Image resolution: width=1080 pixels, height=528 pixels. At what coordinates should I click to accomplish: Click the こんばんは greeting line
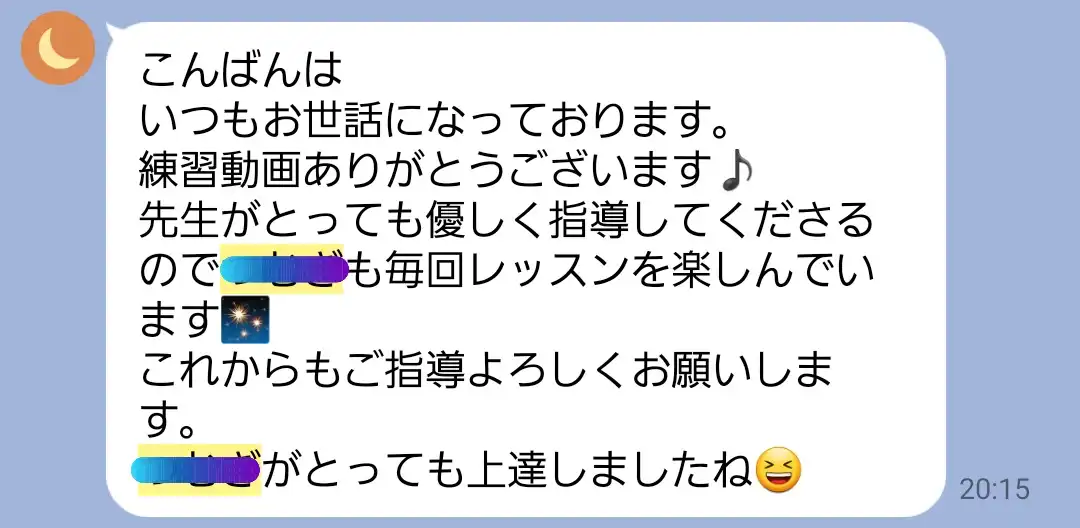click(x=241, y=70)
